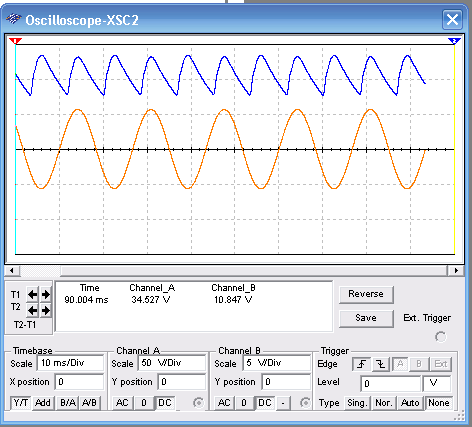Move T1 cursor right arrow

point(46,294)
